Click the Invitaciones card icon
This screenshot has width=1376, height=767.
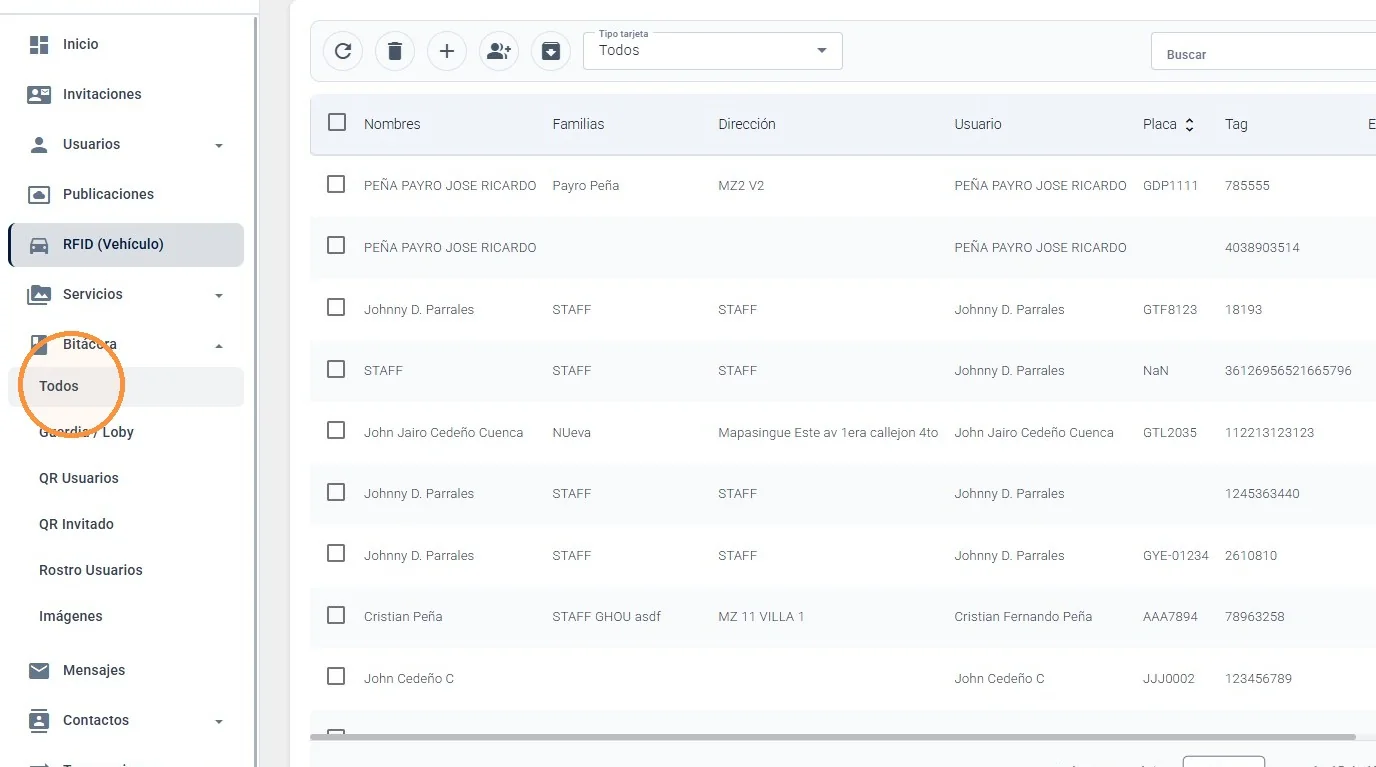point(39,94)
